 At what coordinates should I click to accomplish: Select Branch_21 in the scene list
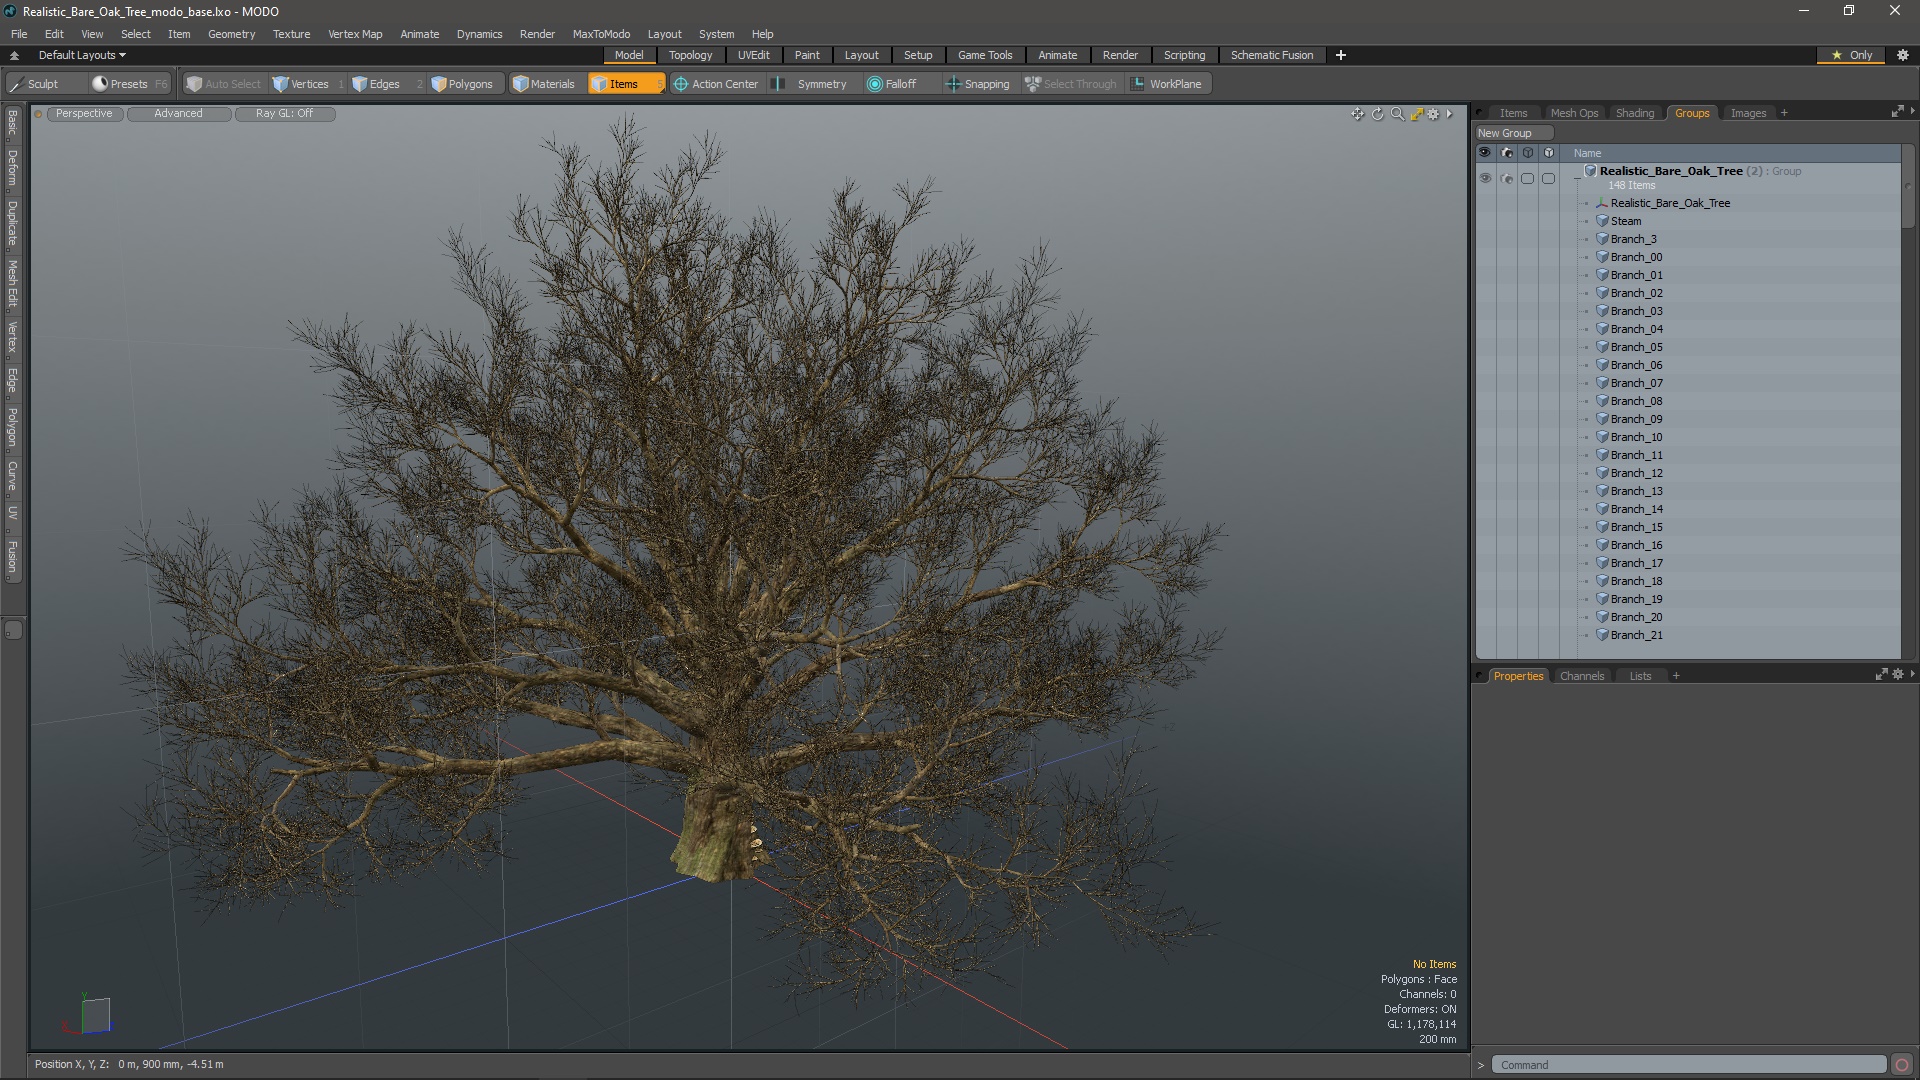click(1636, 634)
